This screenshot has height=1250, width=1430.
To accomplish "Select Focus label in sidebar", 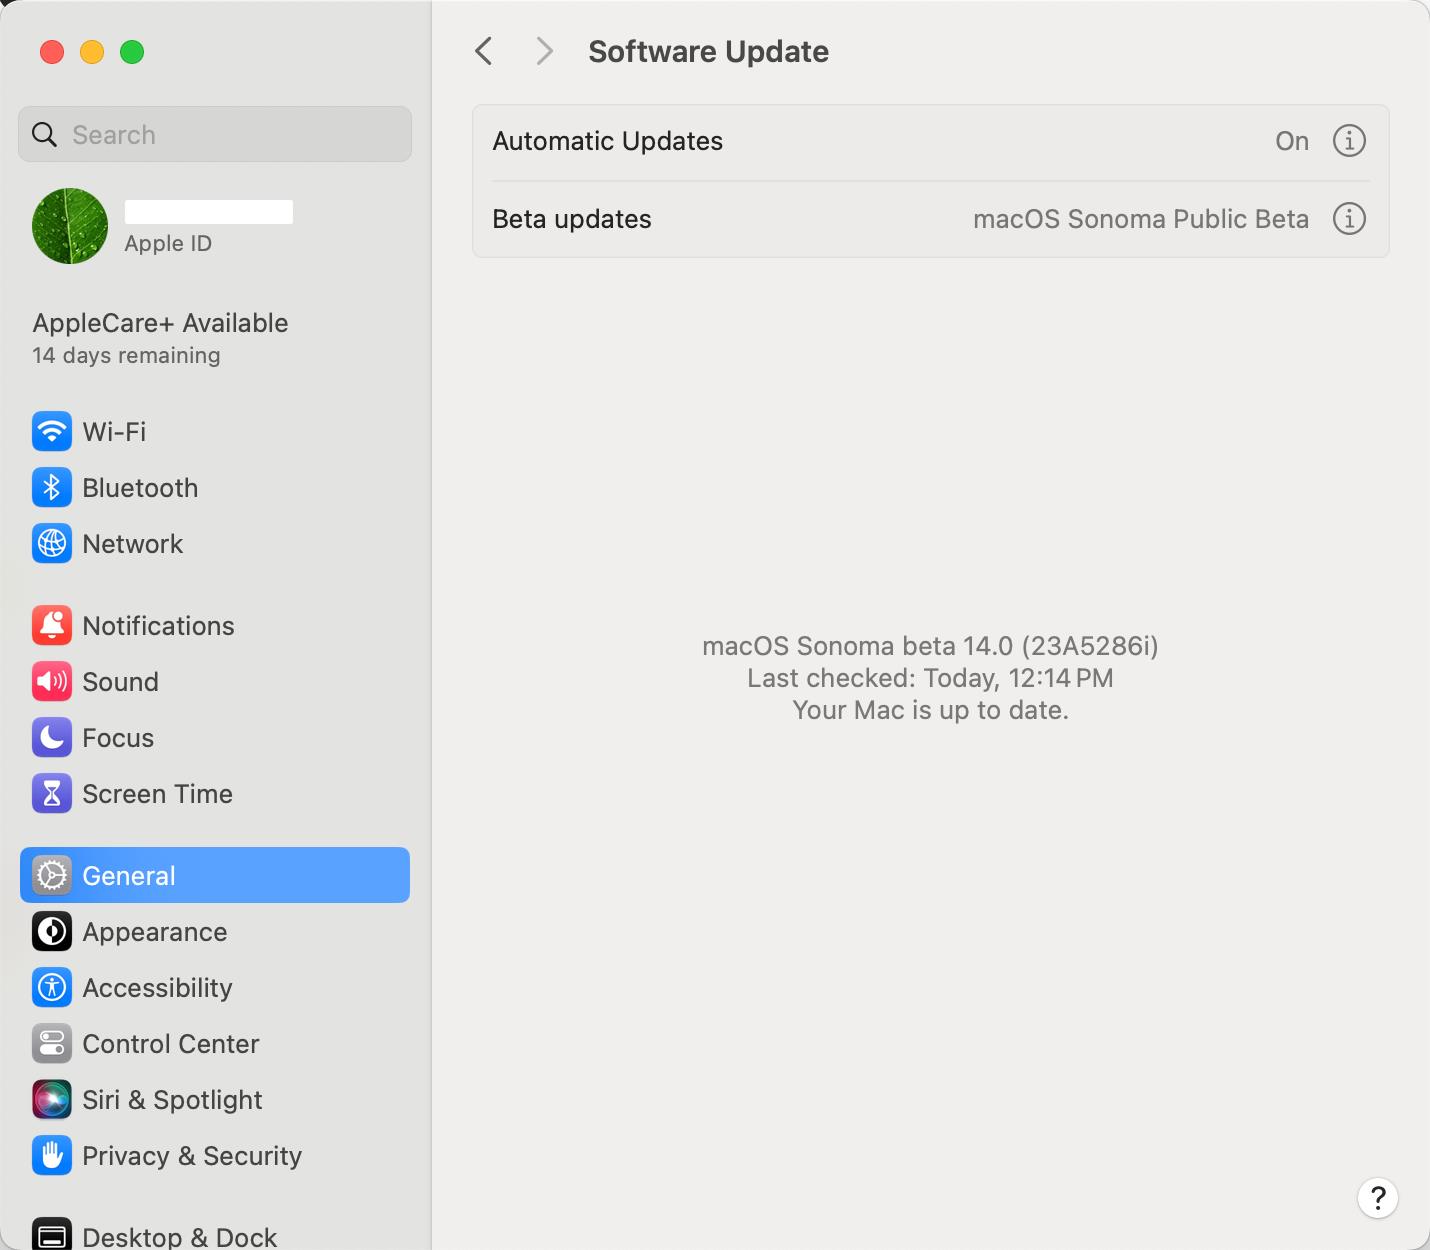I will [x=118, y=738].
